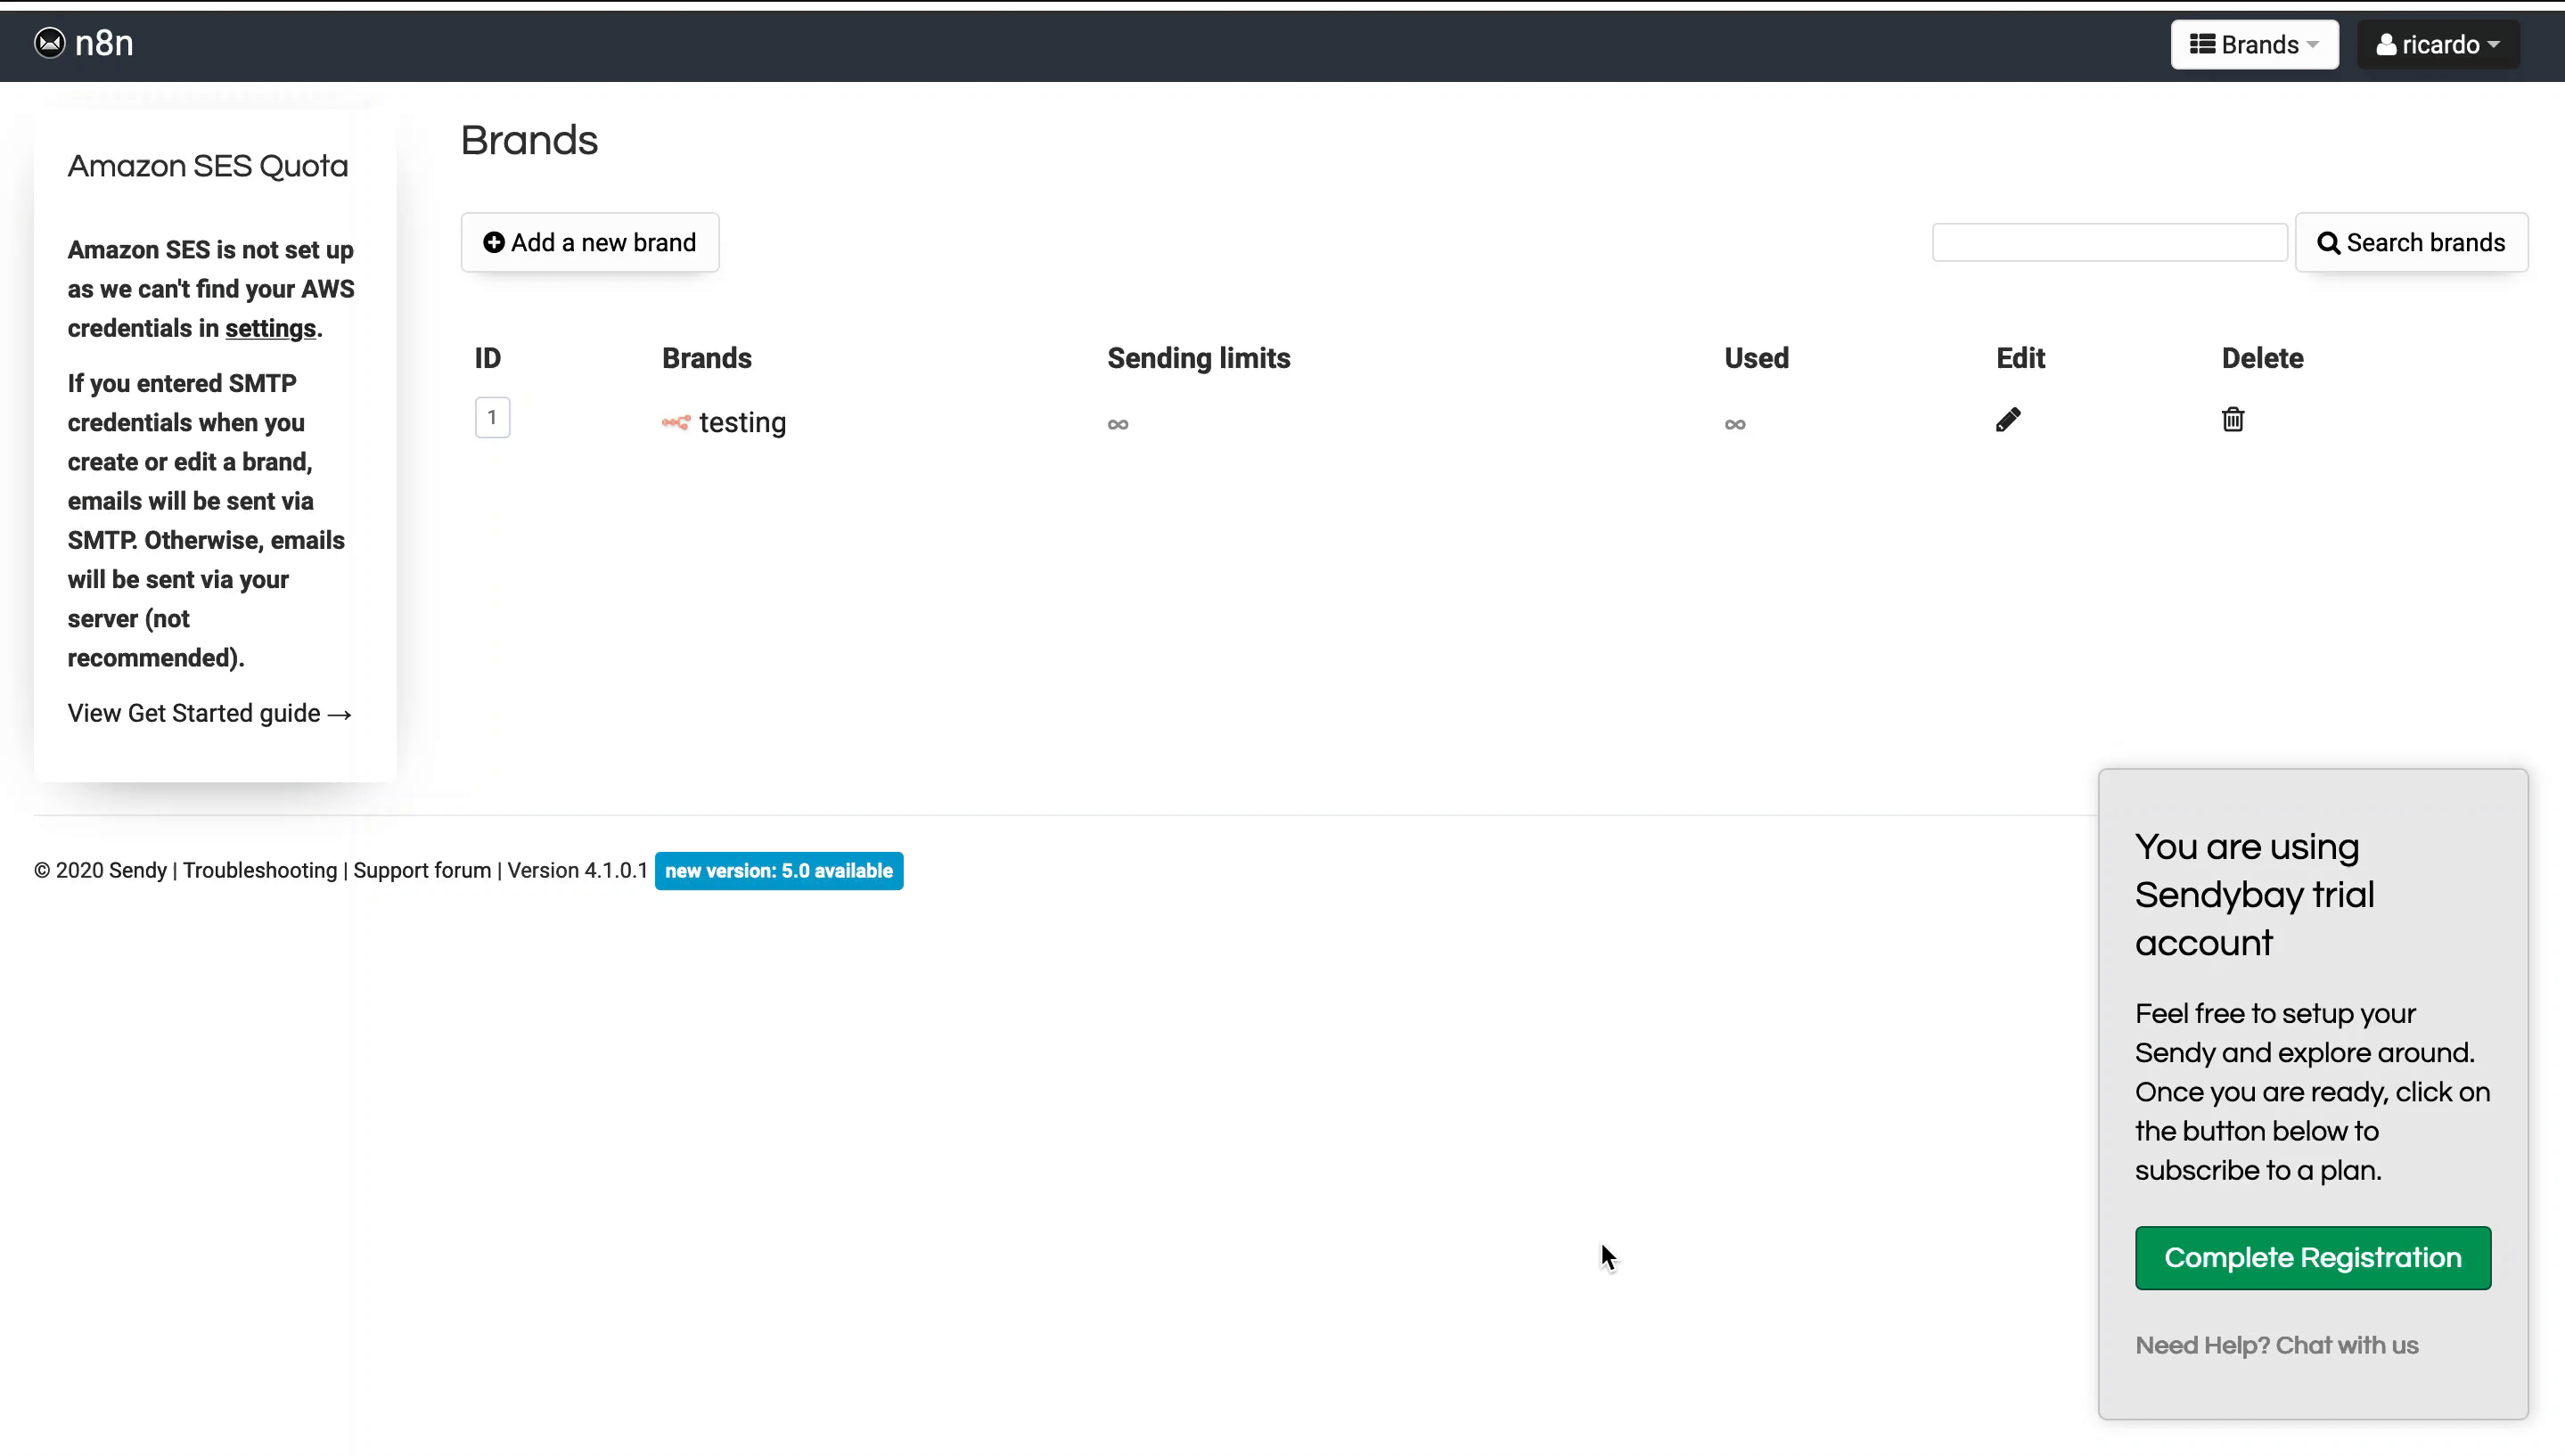2565x1456 pixels.
Task: Click Need Help? Chat with us link
Action: 2276,1346
